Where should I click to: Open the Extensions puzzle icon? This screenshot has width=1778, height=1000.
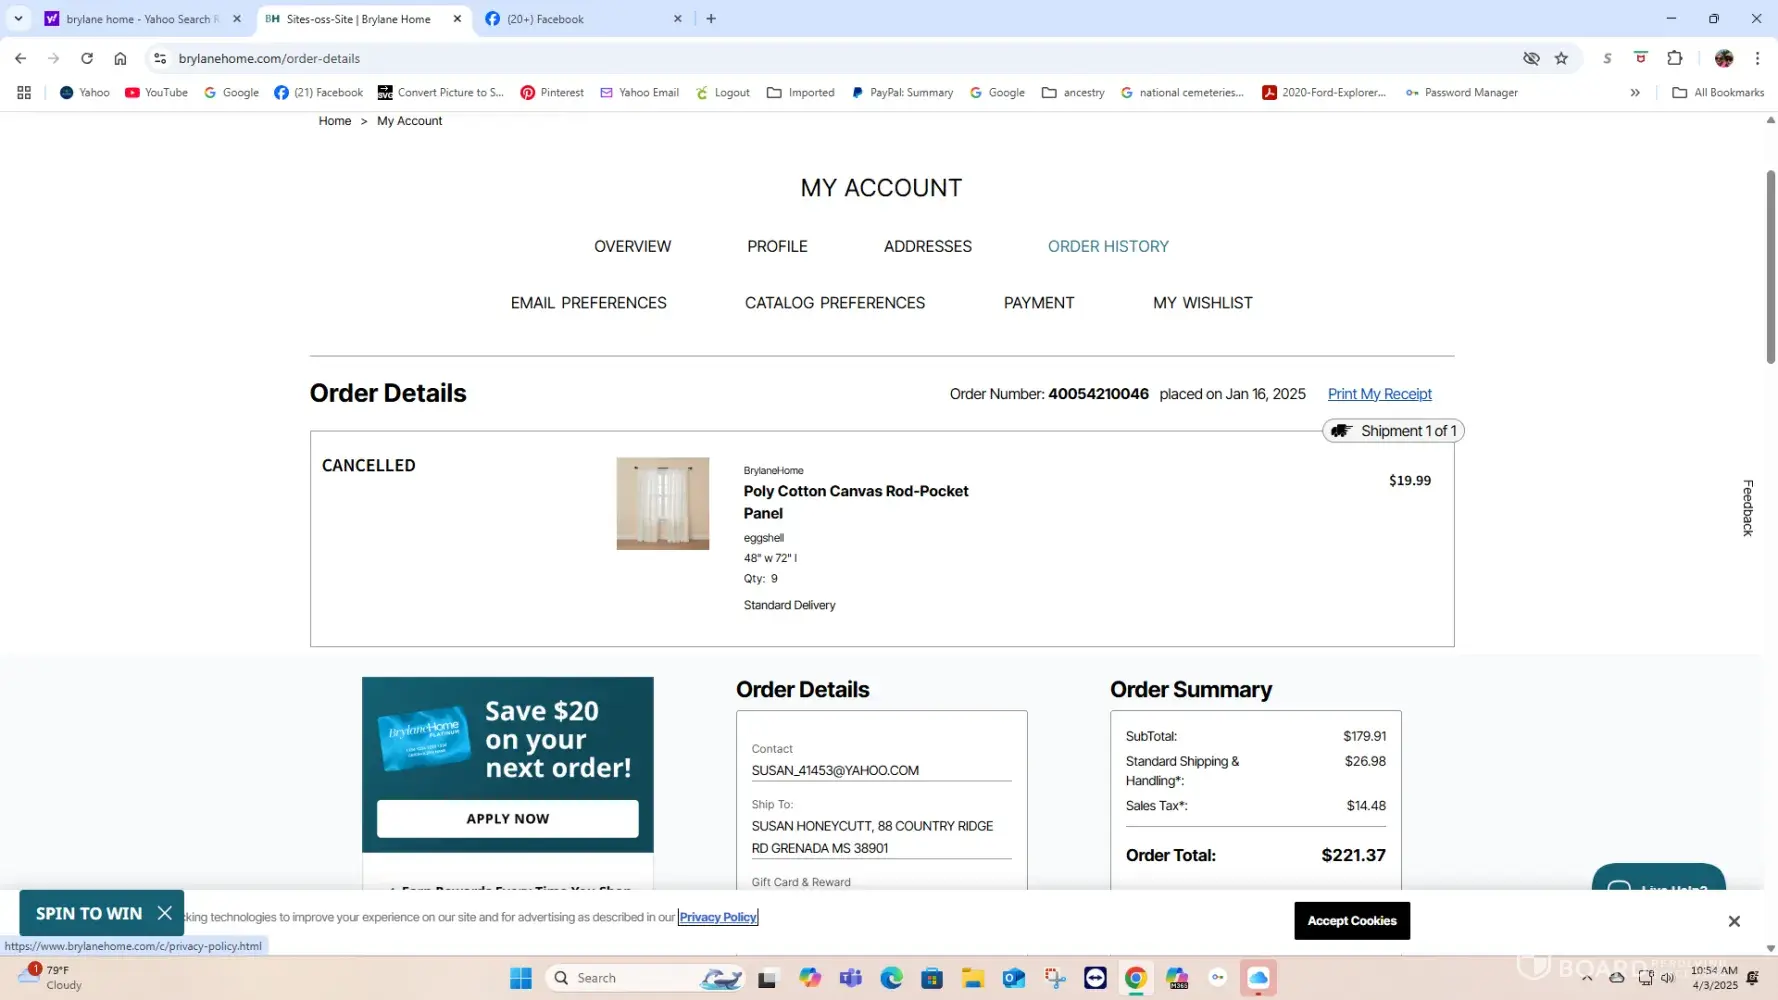1675,58
